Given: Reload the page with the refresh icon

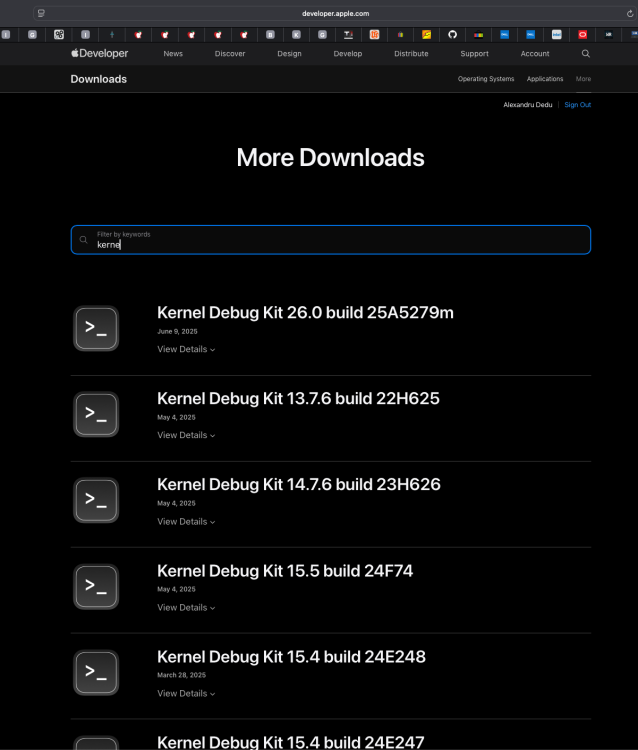Looking at the screenshot, I should tap(630, 13).
